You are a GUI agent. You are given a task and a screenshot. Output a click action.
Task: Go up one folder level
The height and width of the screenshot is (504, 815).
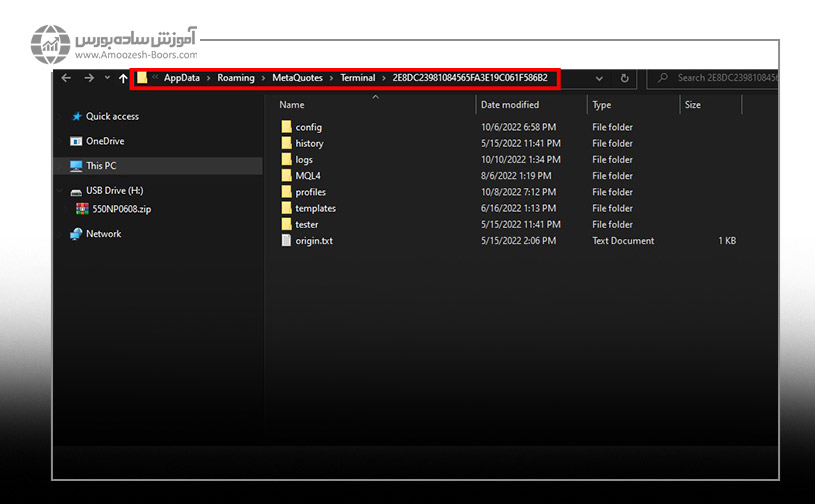coord(123,78)
